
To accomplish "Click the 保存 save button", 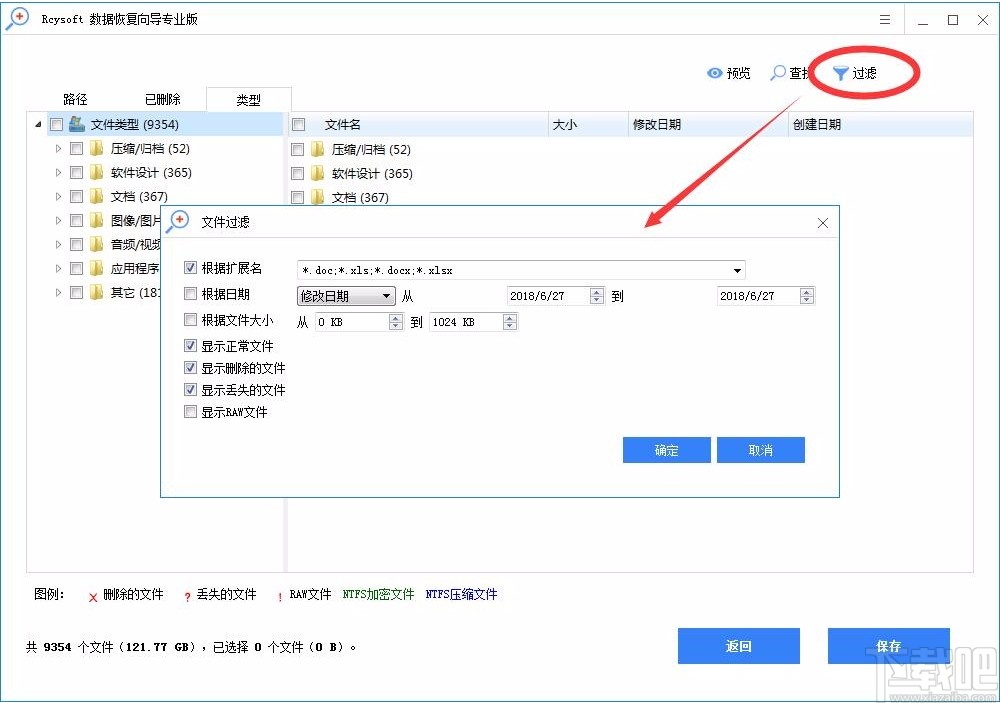I will [x=888, y=646].
